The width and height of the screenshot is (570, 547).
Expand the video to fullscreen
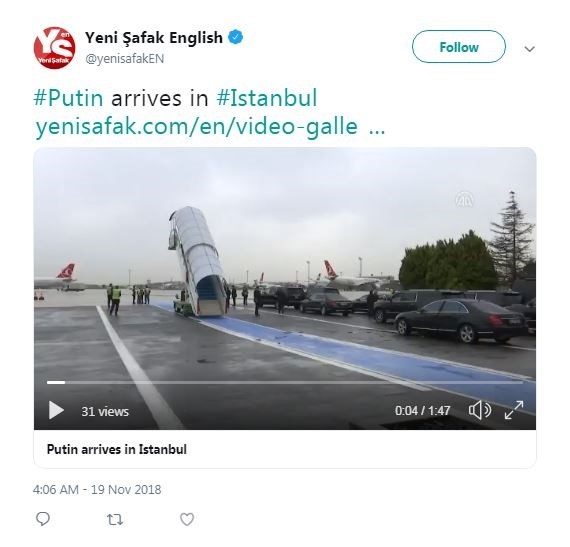tap(514, 410)
